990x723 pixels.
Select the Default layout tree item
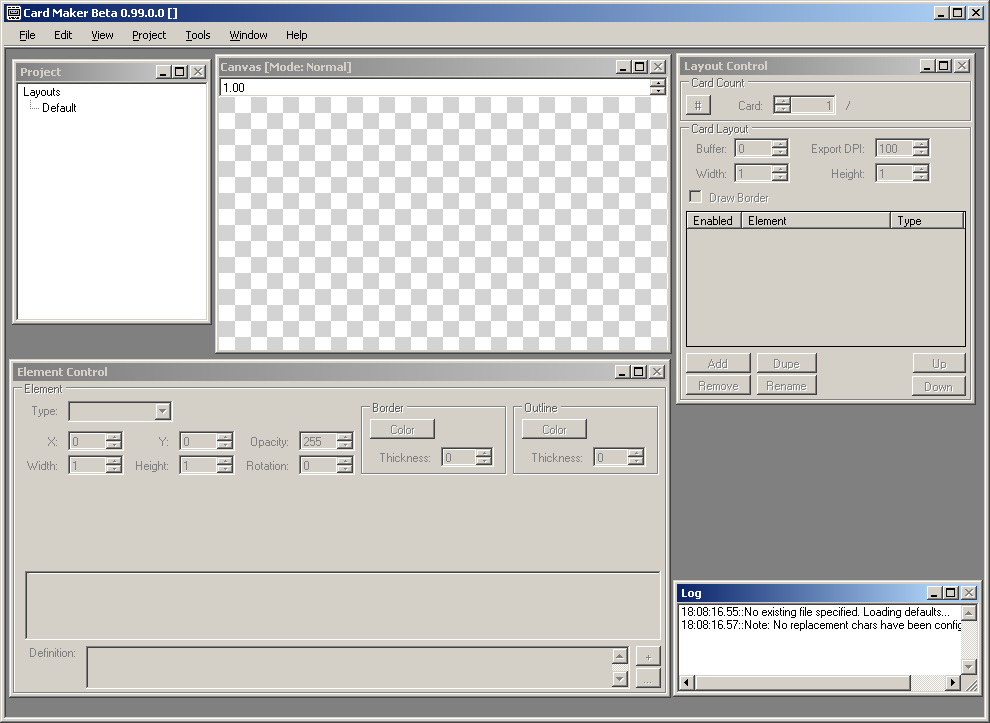pyautogui.click(x=59, y=108)
